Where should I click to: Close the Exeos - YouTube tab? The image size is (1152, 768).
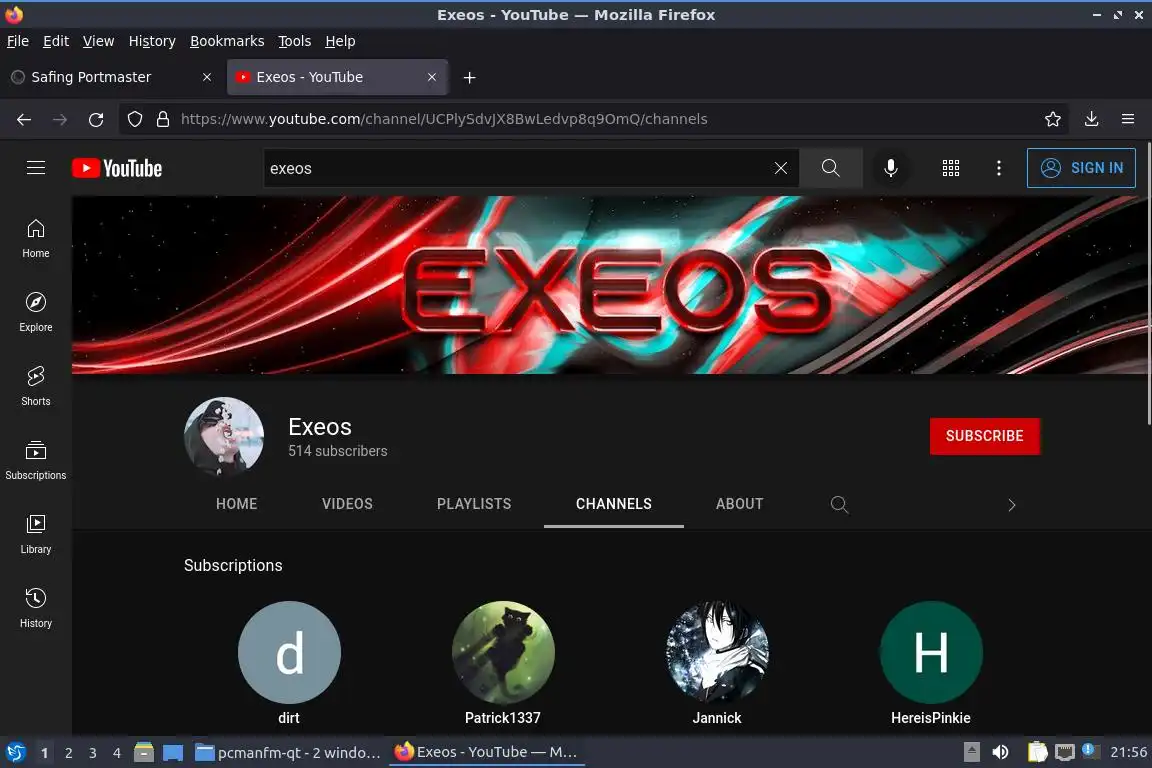pyautogui.click(x=432, y=77)
